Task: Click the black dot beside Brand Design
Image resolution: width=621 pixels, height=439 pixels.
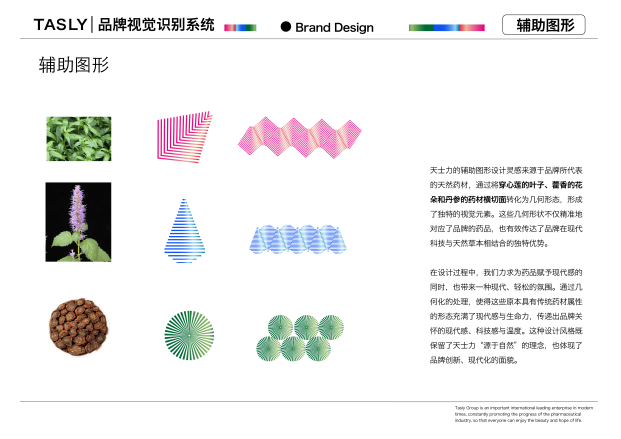Action: pyautogui.click(x=285, y=26)
